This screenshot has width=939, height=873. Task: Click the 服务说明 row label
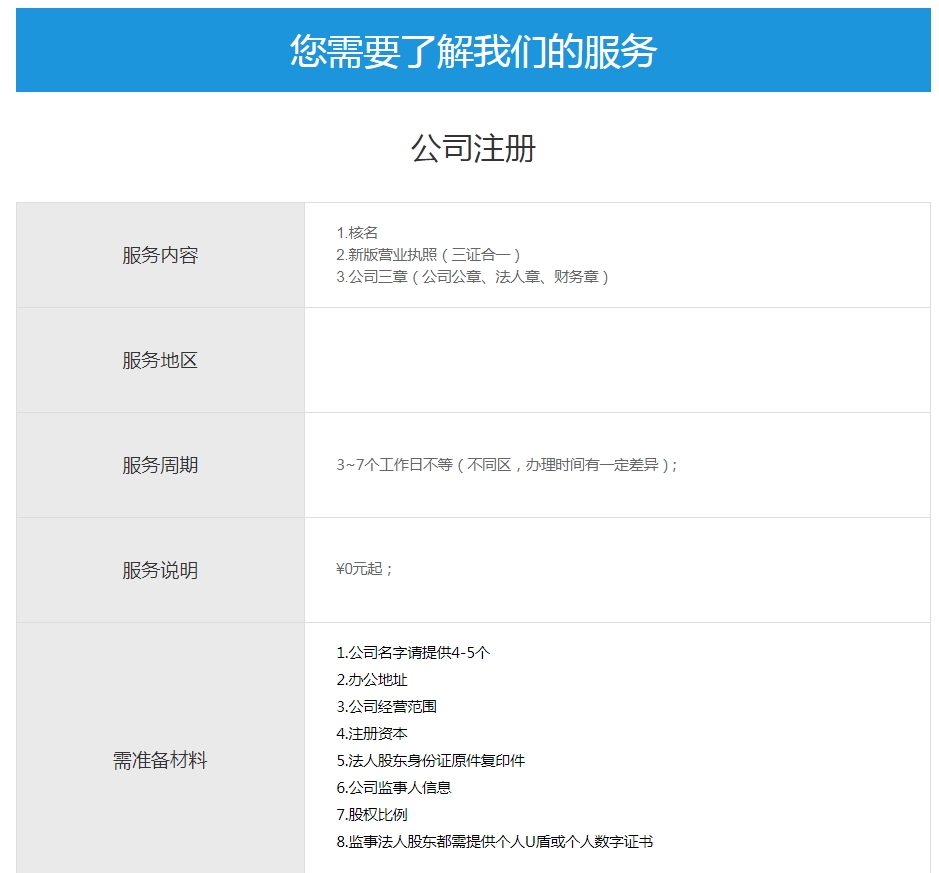tap(159, 570)
